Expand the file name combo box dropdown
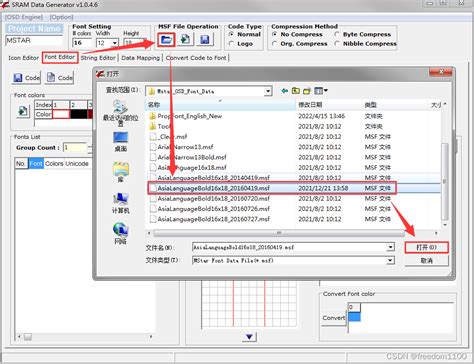 click(390, 247)
